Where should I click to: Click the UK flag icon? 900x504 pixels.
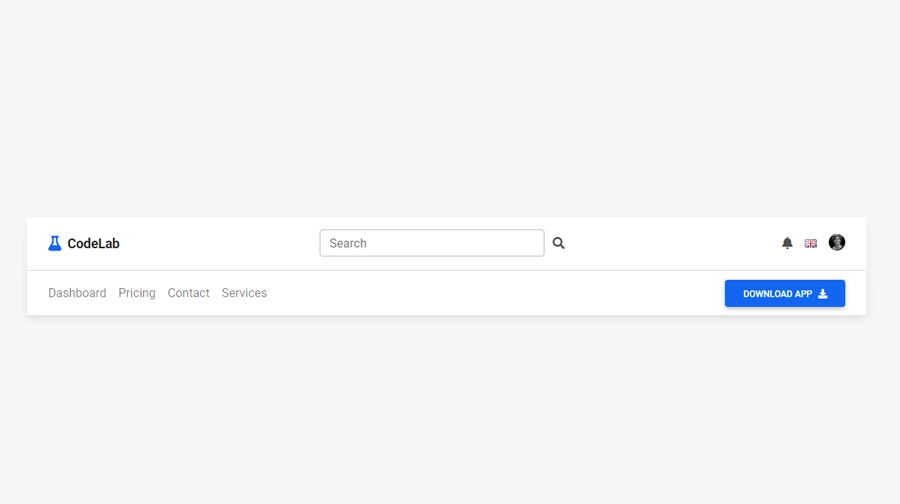click(811, 243)
